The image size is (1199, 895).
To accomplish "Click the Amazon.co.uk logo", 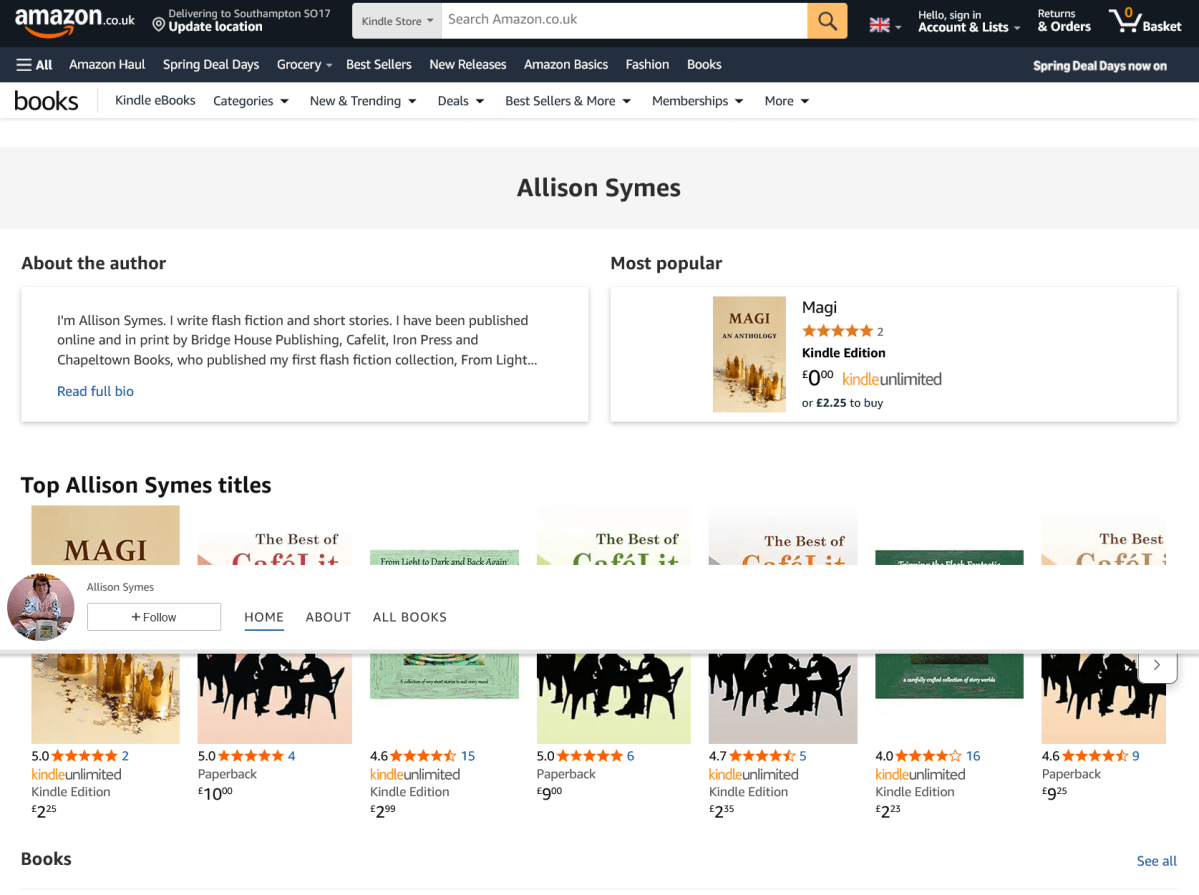I will pyautogui.click(x=75, y=21).
